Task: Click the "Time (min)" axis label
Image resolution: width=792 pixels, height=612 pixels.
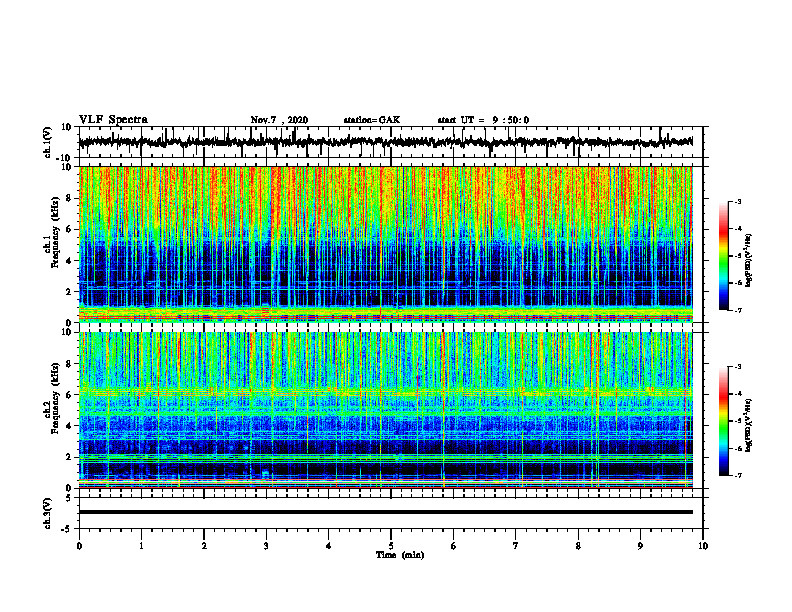Action: [400, 555]
